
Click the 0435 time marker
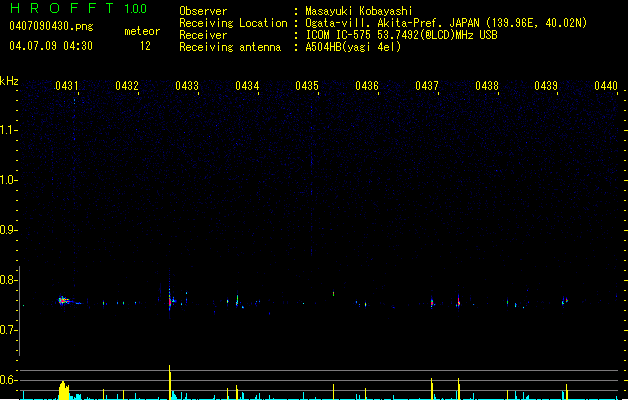pos(307,86)
